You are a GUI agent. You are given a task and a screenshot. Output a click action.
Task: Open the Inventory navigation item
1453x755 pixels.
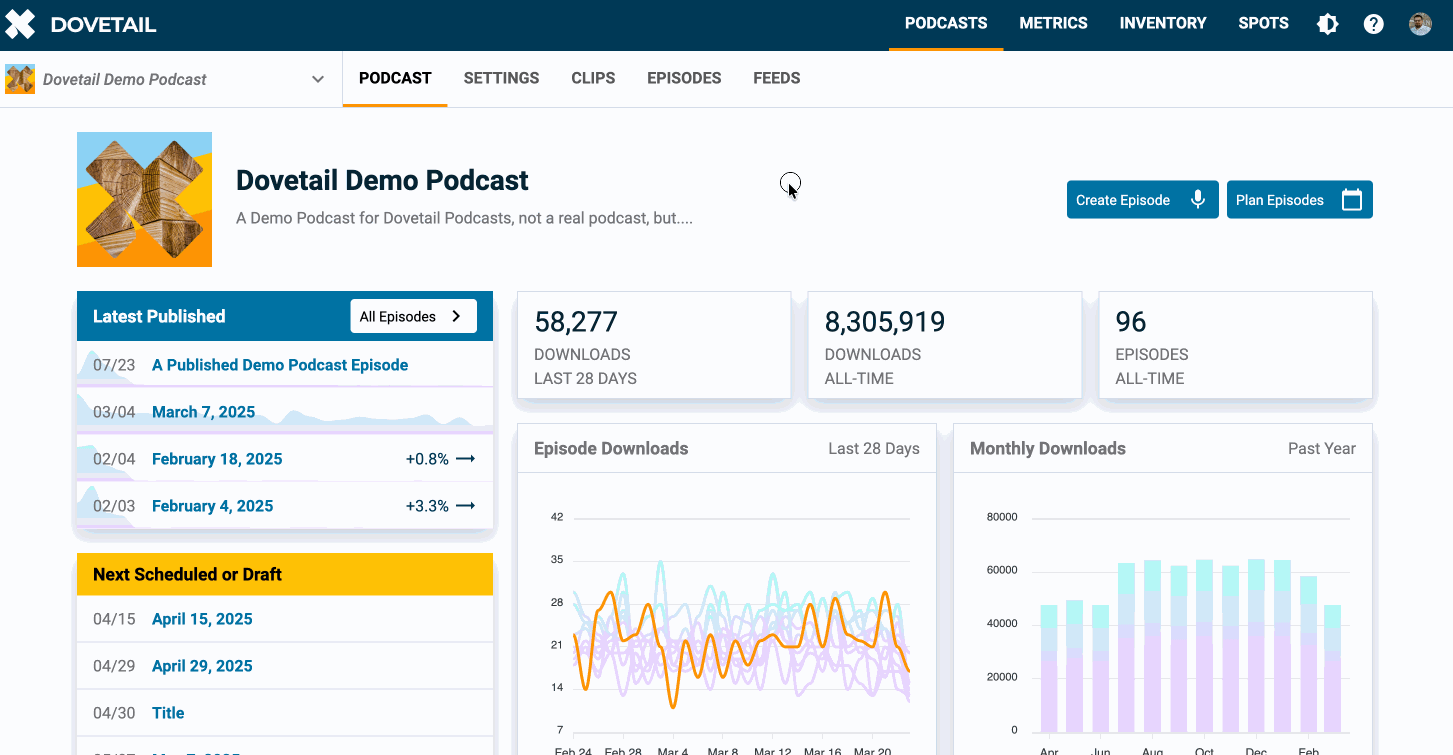click(1162, 23)
